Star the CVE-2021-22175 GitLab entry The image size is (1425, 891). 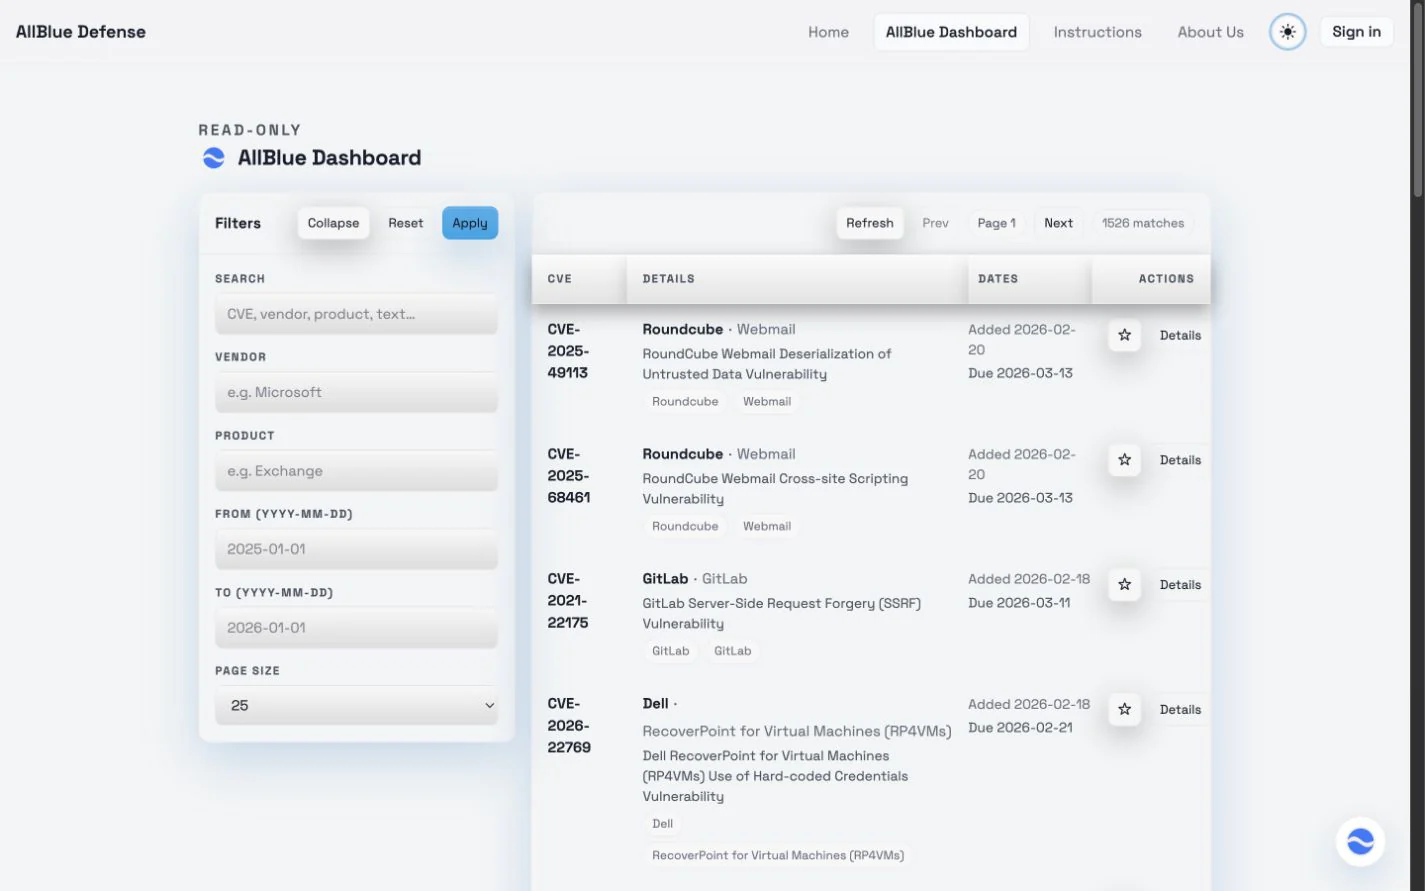[1124, 585]
